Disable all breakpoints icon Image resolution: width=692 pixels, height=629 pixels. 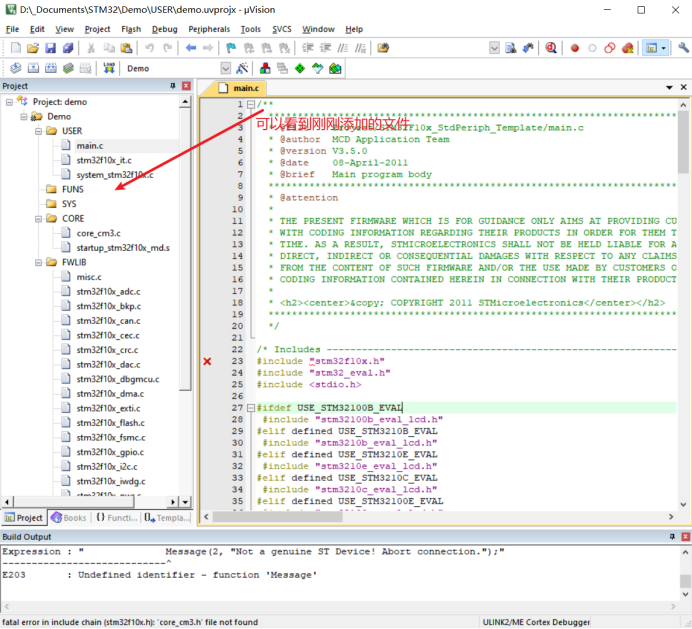(x=610, y=48)
